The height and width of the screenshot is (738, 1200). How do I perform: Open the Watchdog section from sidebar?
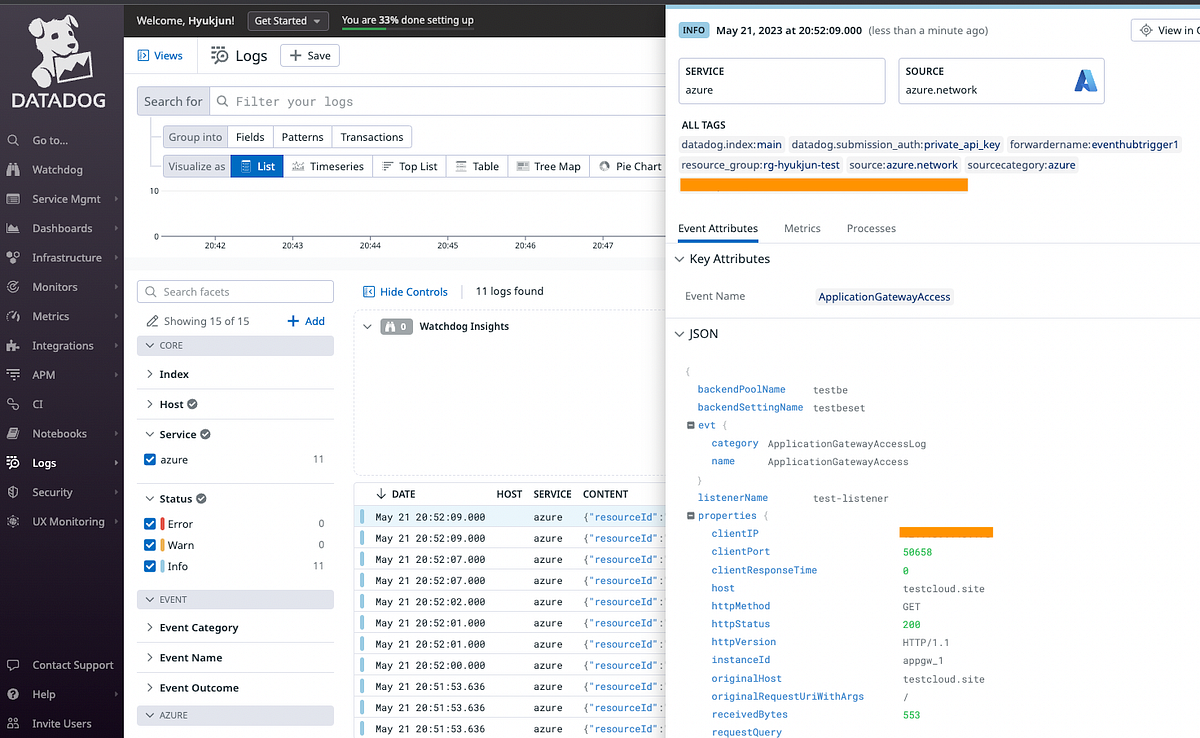pyautogui.click(x=62, y=169)
